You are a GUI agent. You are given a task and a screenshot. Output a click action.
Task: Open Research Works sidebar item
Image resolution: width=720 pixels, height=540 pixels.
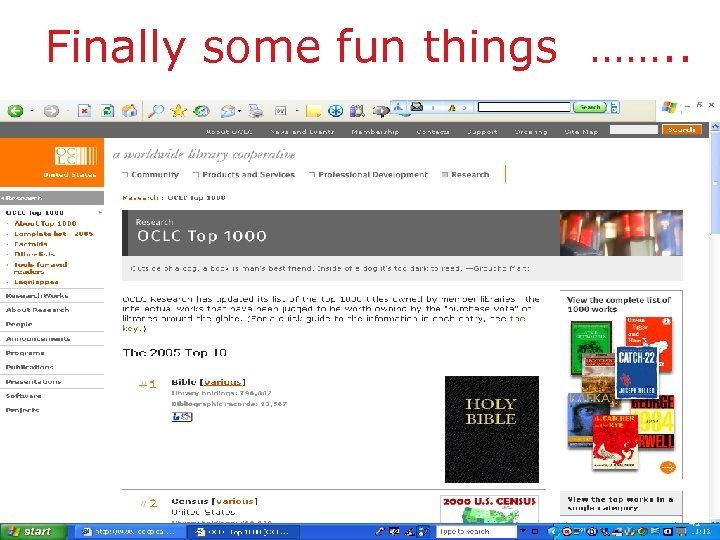pos(37,296)
